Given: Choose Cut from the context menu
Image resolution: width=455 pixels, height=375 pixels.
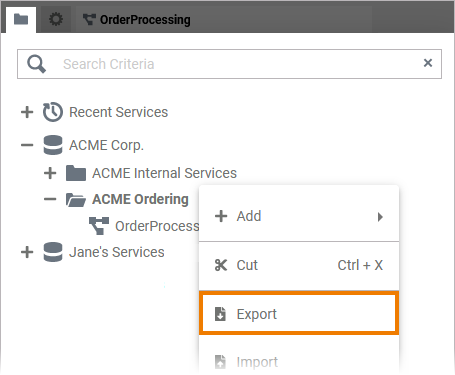Looking at the screenshot, I should [299, 265].
